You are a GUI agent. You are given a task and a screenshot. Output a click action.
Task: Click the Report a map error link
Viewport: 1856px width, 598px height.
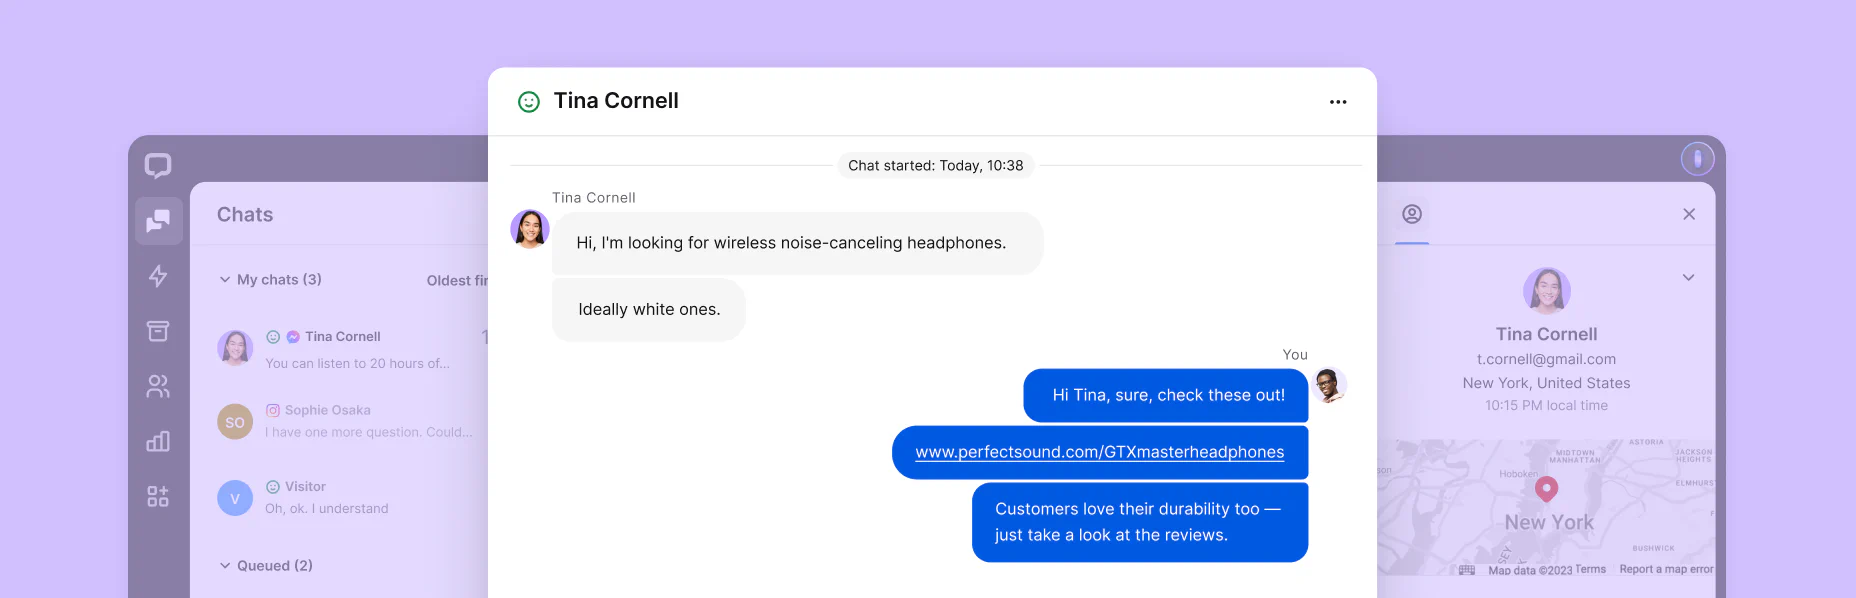click(x=1666, y=568)
